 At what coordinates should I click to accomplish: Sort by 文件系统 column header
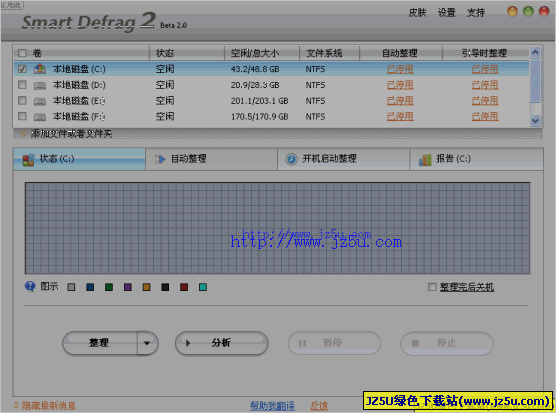(329, 53)
